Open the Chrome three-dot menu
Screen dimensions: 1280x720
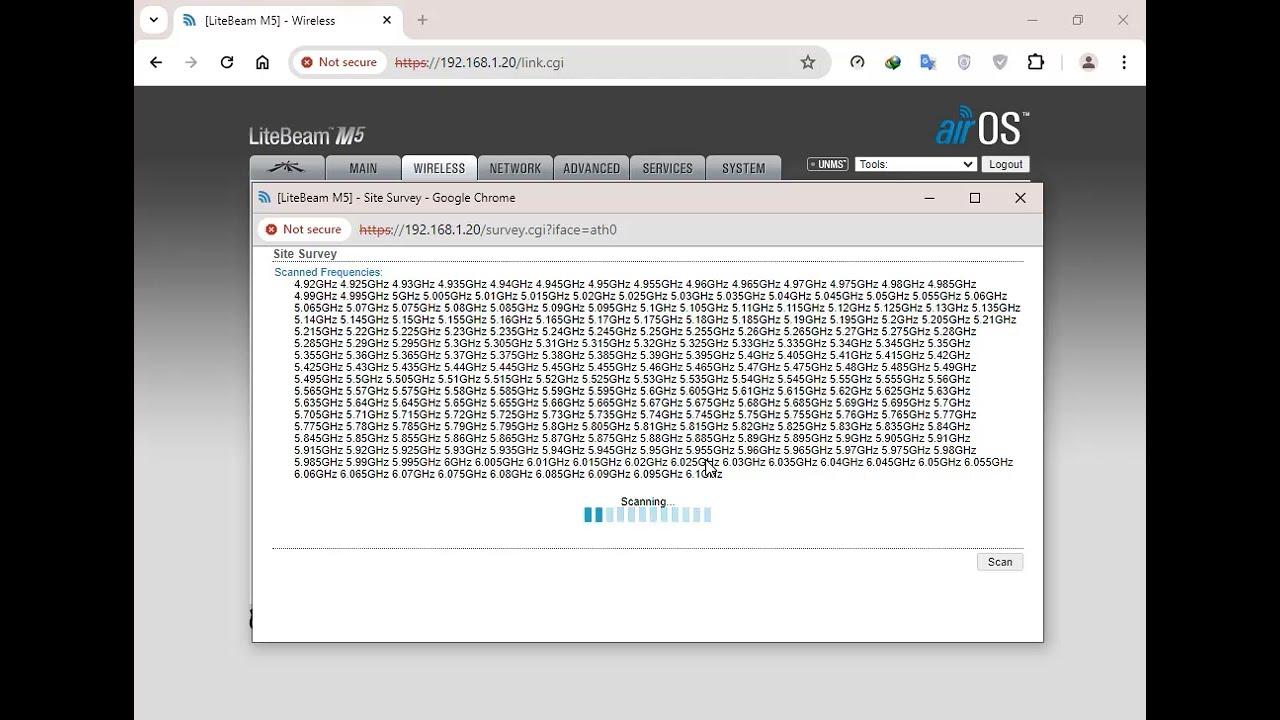tap(1124, 62)
